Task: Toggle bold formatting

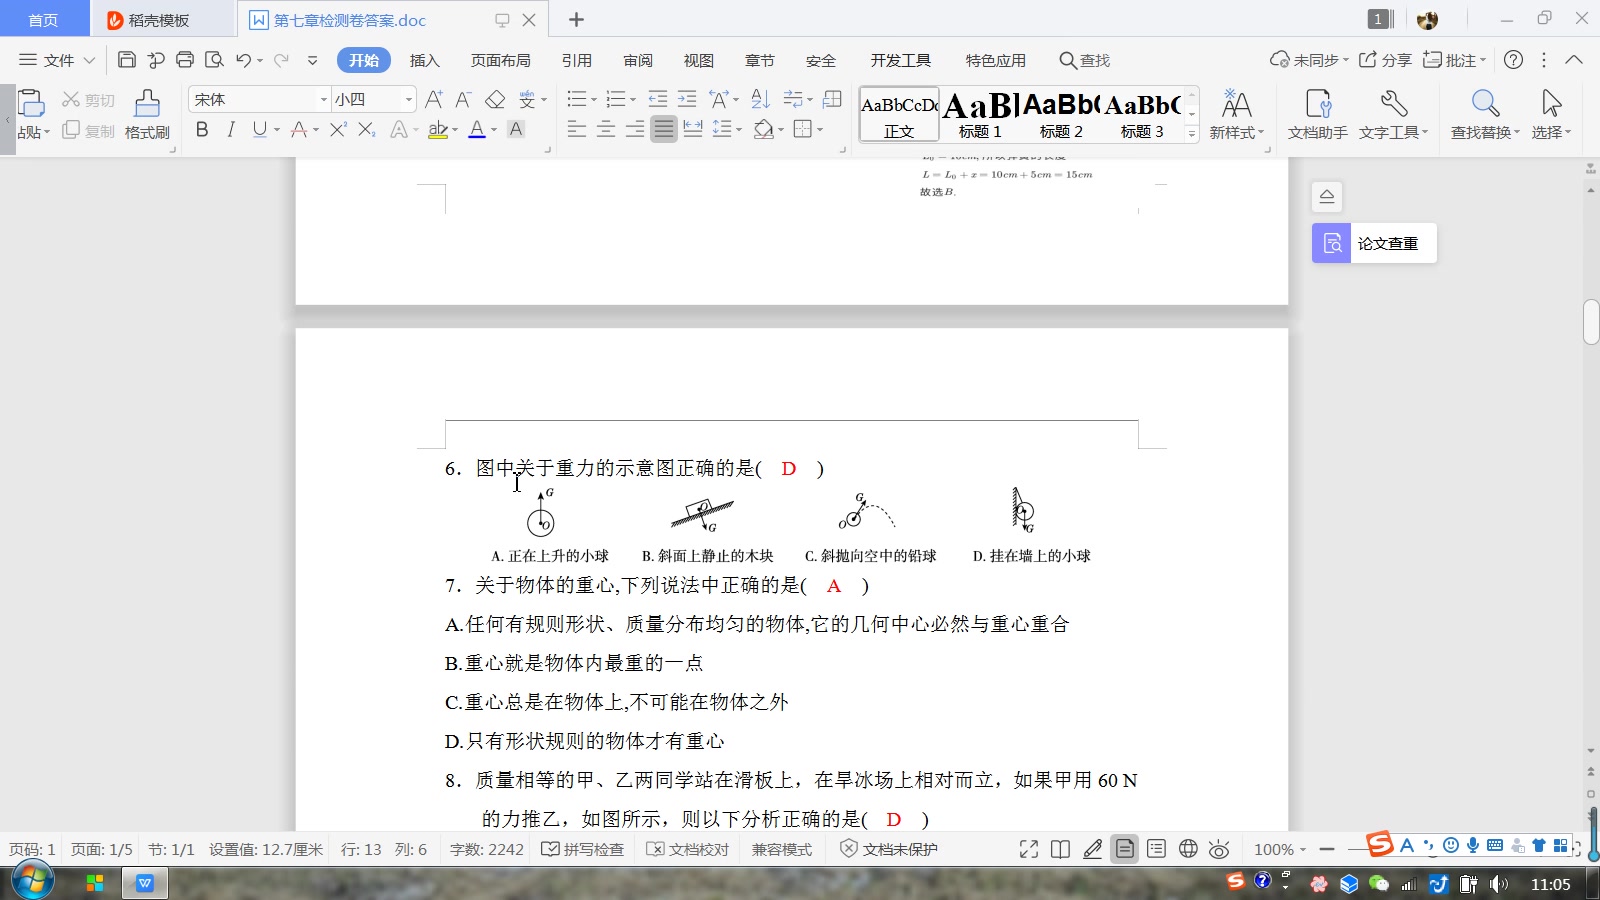Action: [202, 129]
